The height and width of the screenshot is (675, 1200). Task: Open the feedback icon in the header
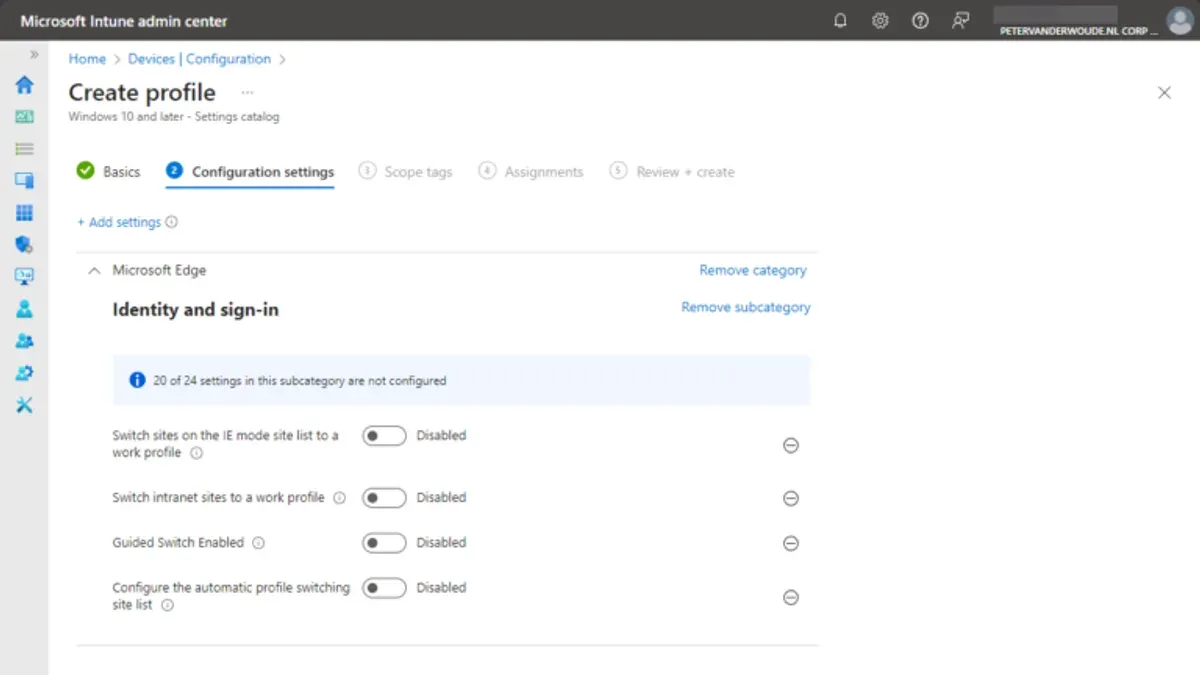pos(961,21)
